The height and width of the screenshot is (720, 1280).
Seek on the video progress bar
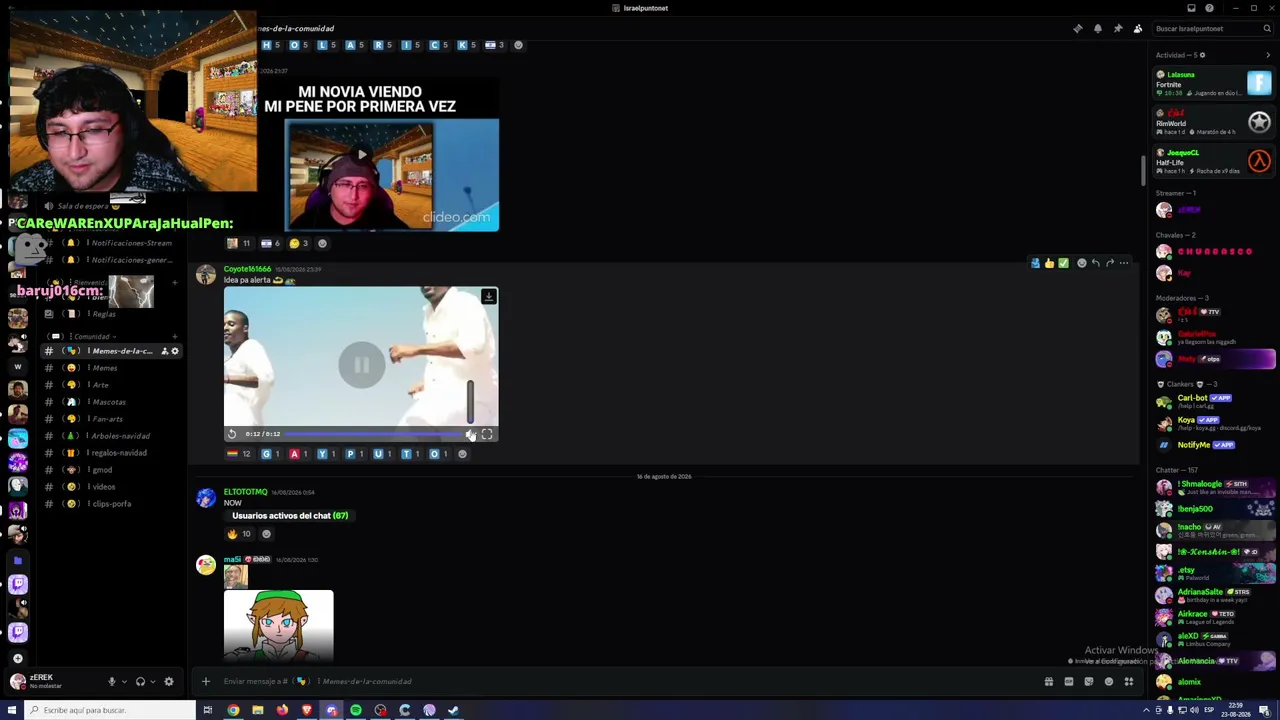(374, 434)
